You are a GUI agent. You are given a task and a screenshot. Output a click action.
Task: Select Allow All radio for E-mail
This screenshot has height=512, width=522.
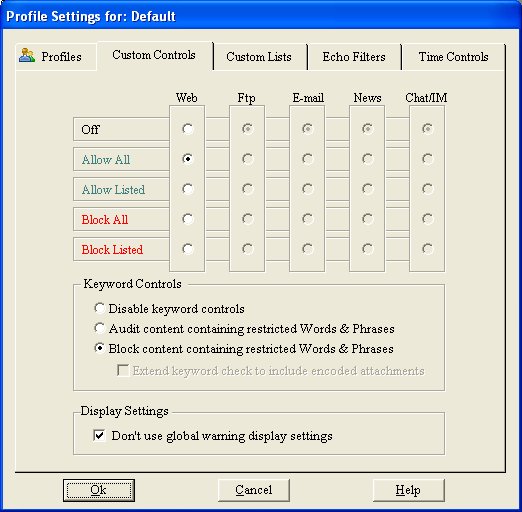[307, 159]
